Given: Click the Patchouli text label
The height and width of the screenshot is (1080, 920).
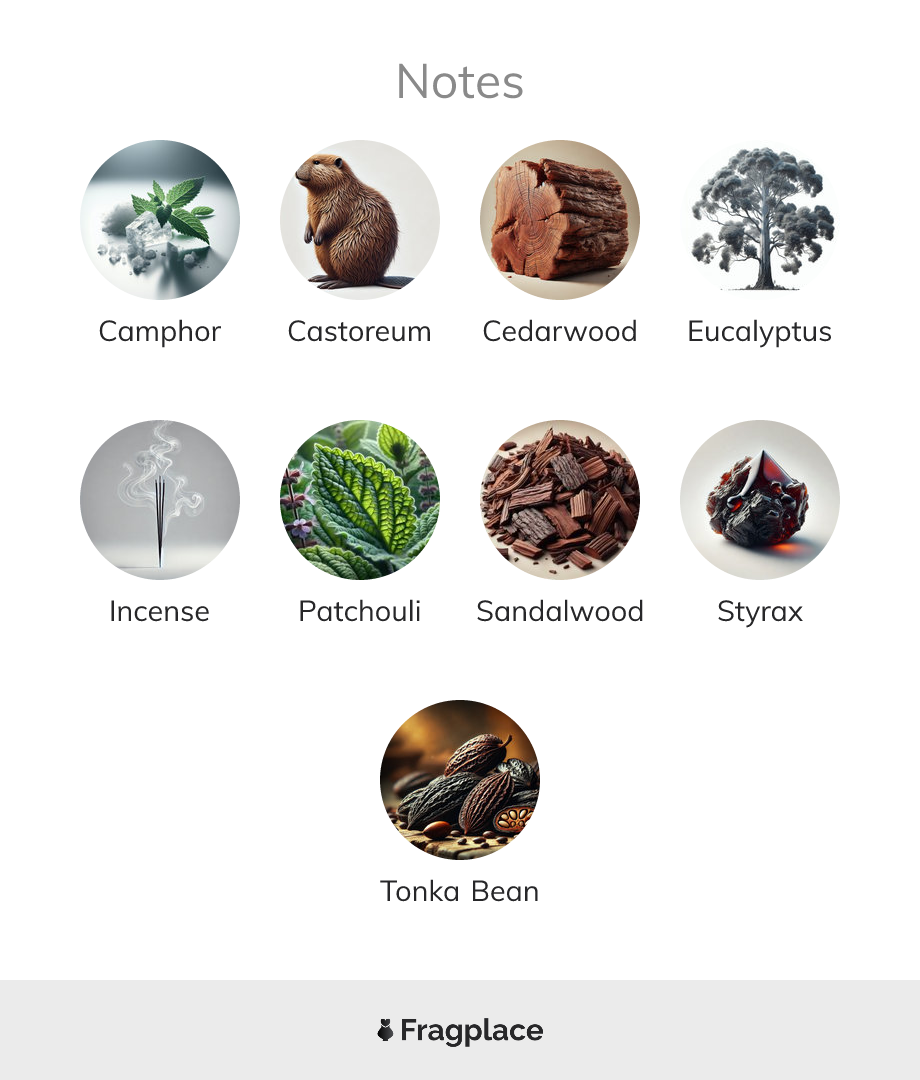Looking at the screenshot, I should click(359, 611).
